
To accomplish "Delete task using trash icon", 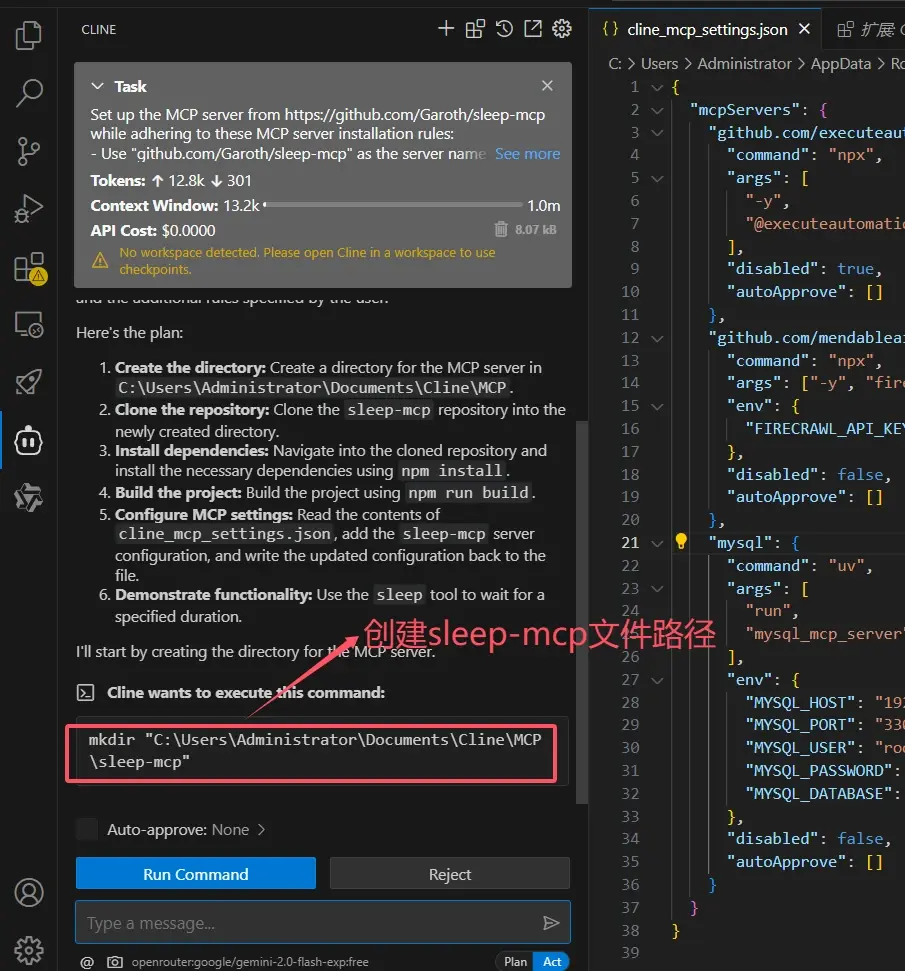I will tap(502, 230).
